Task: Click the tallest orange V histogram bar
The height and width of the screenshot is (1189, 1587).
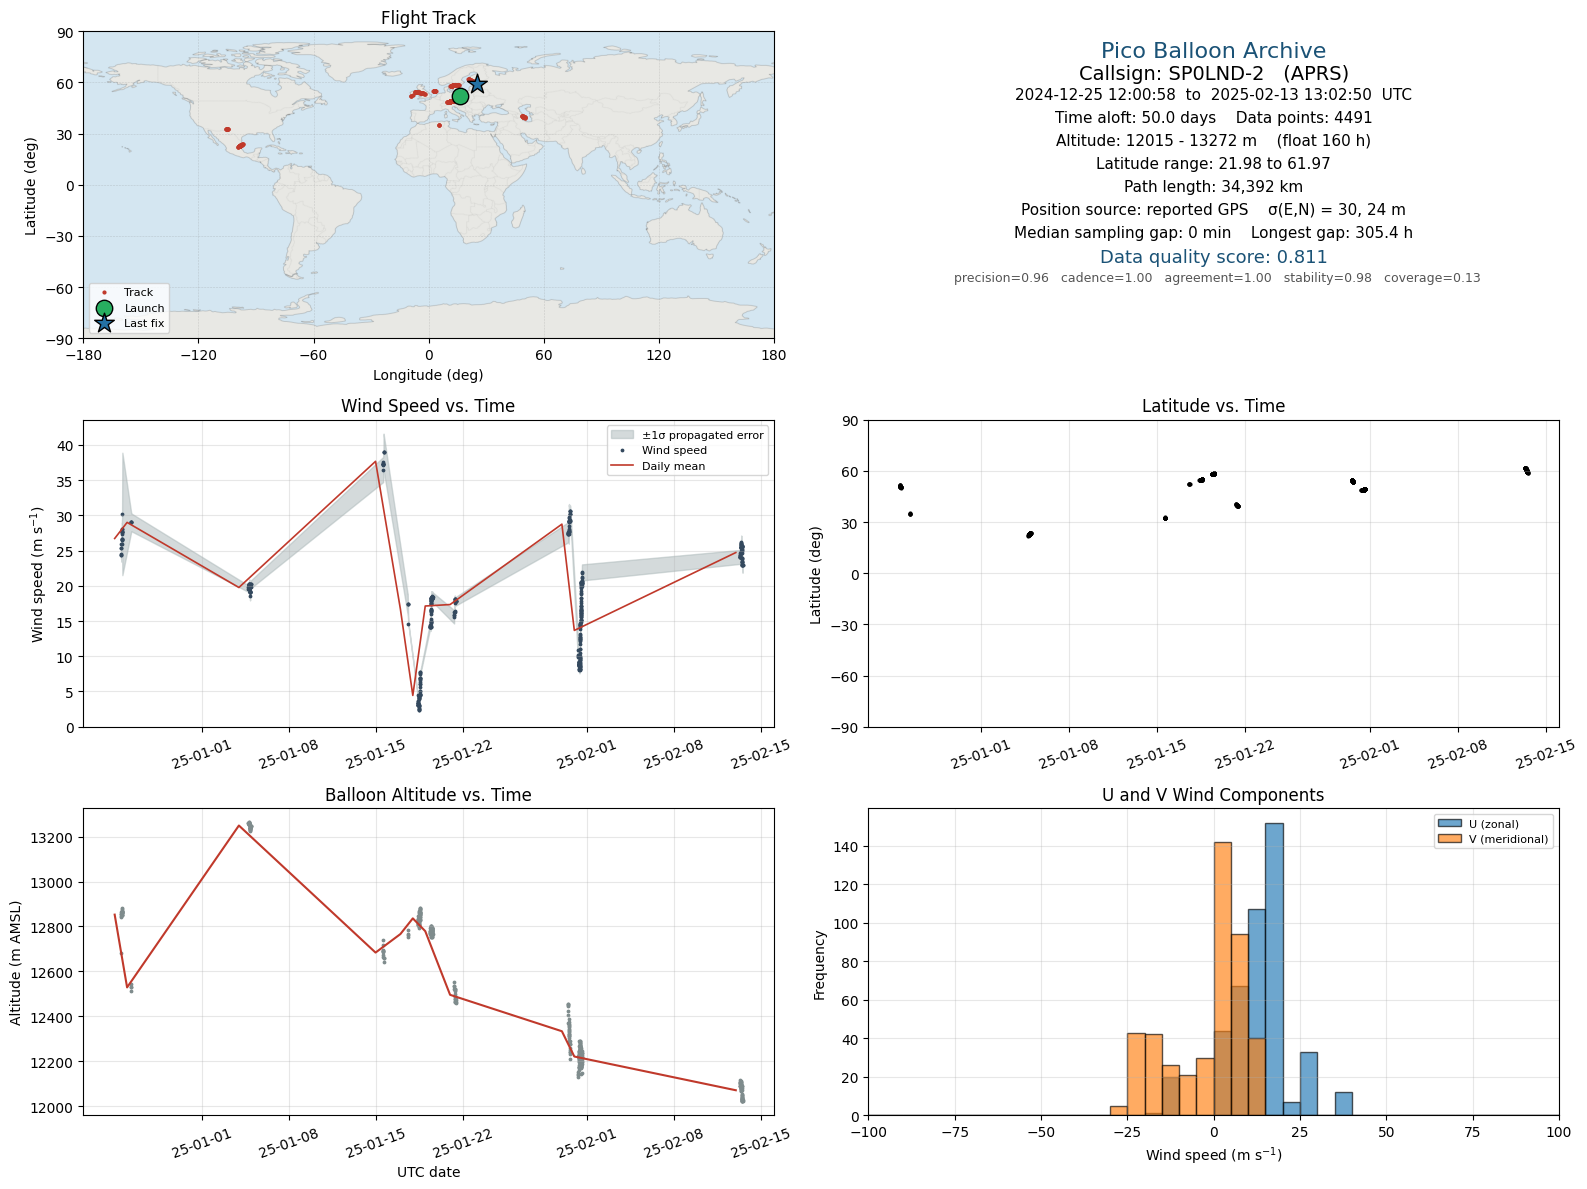Action: 1222,978
